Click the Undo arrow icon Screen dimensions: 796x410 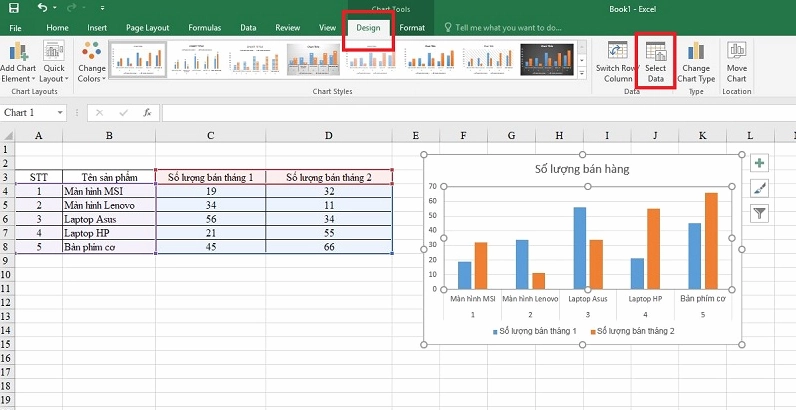tap(43, 8)
